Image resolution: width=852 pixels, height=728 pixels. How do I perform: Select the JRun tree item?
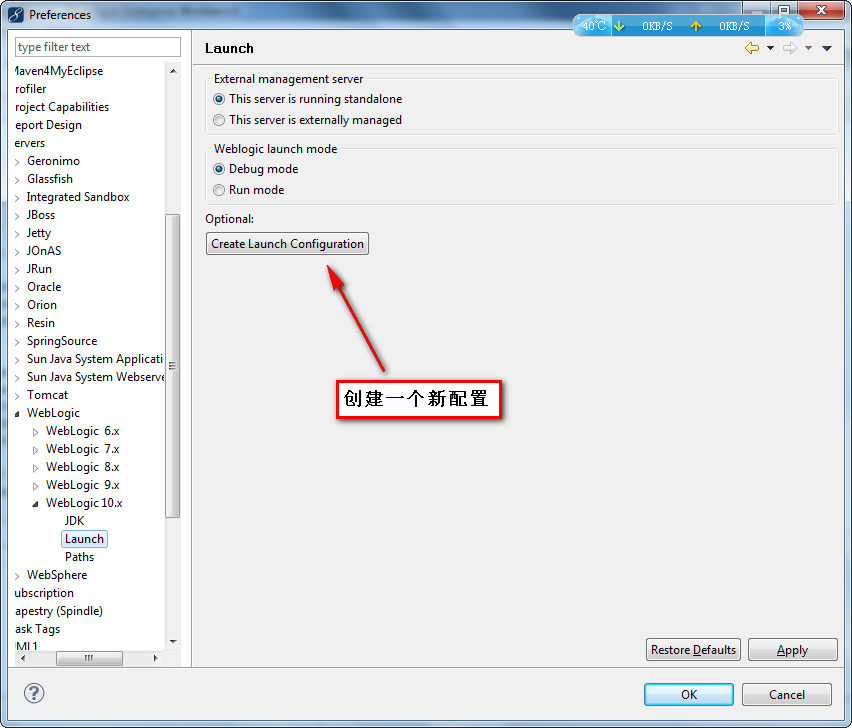39,268
